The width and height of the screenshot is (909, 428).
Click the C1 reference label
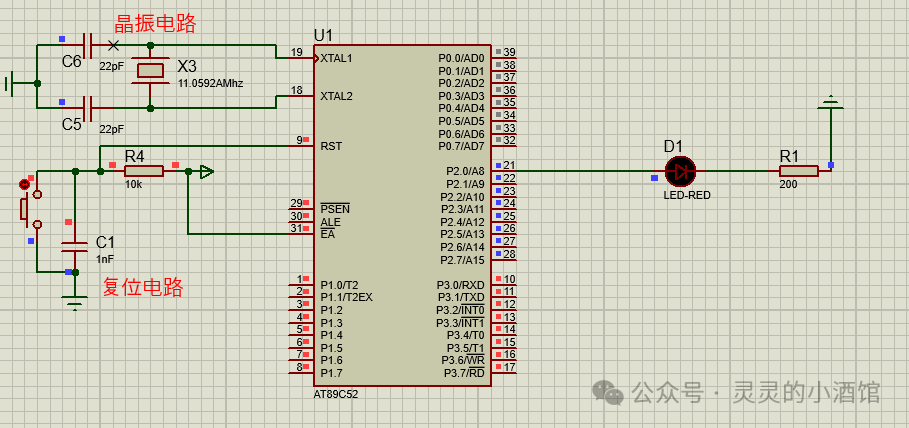[x=105, y=242]
